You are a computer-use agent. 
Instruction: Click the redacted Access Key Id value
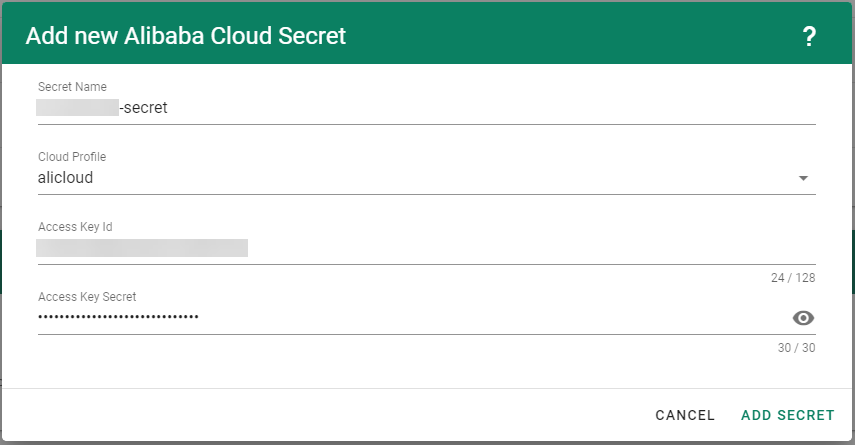(x=142, y=248)
